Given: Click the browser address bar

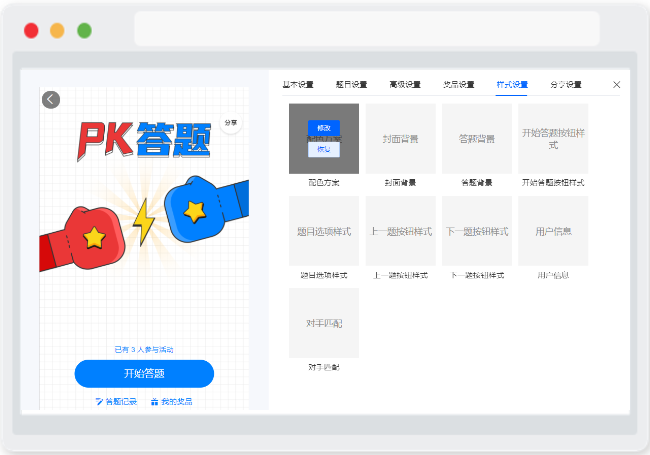Looking at the screenshot, I should click(x=367, y=29).
